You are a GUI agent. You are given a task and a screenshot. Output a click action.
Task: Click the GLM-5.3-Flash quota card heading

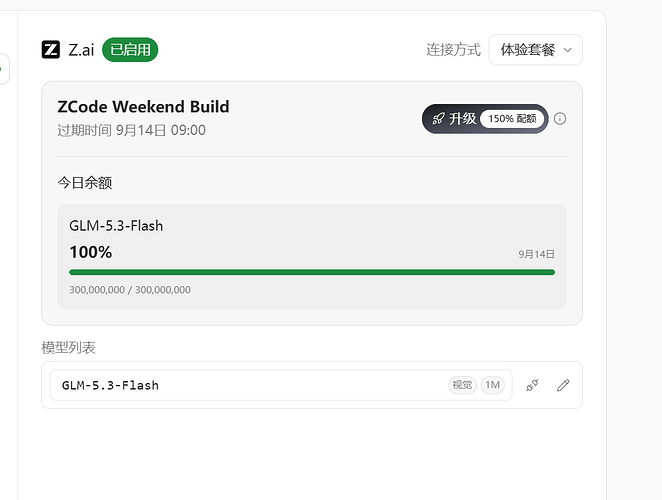click(116, 226)
